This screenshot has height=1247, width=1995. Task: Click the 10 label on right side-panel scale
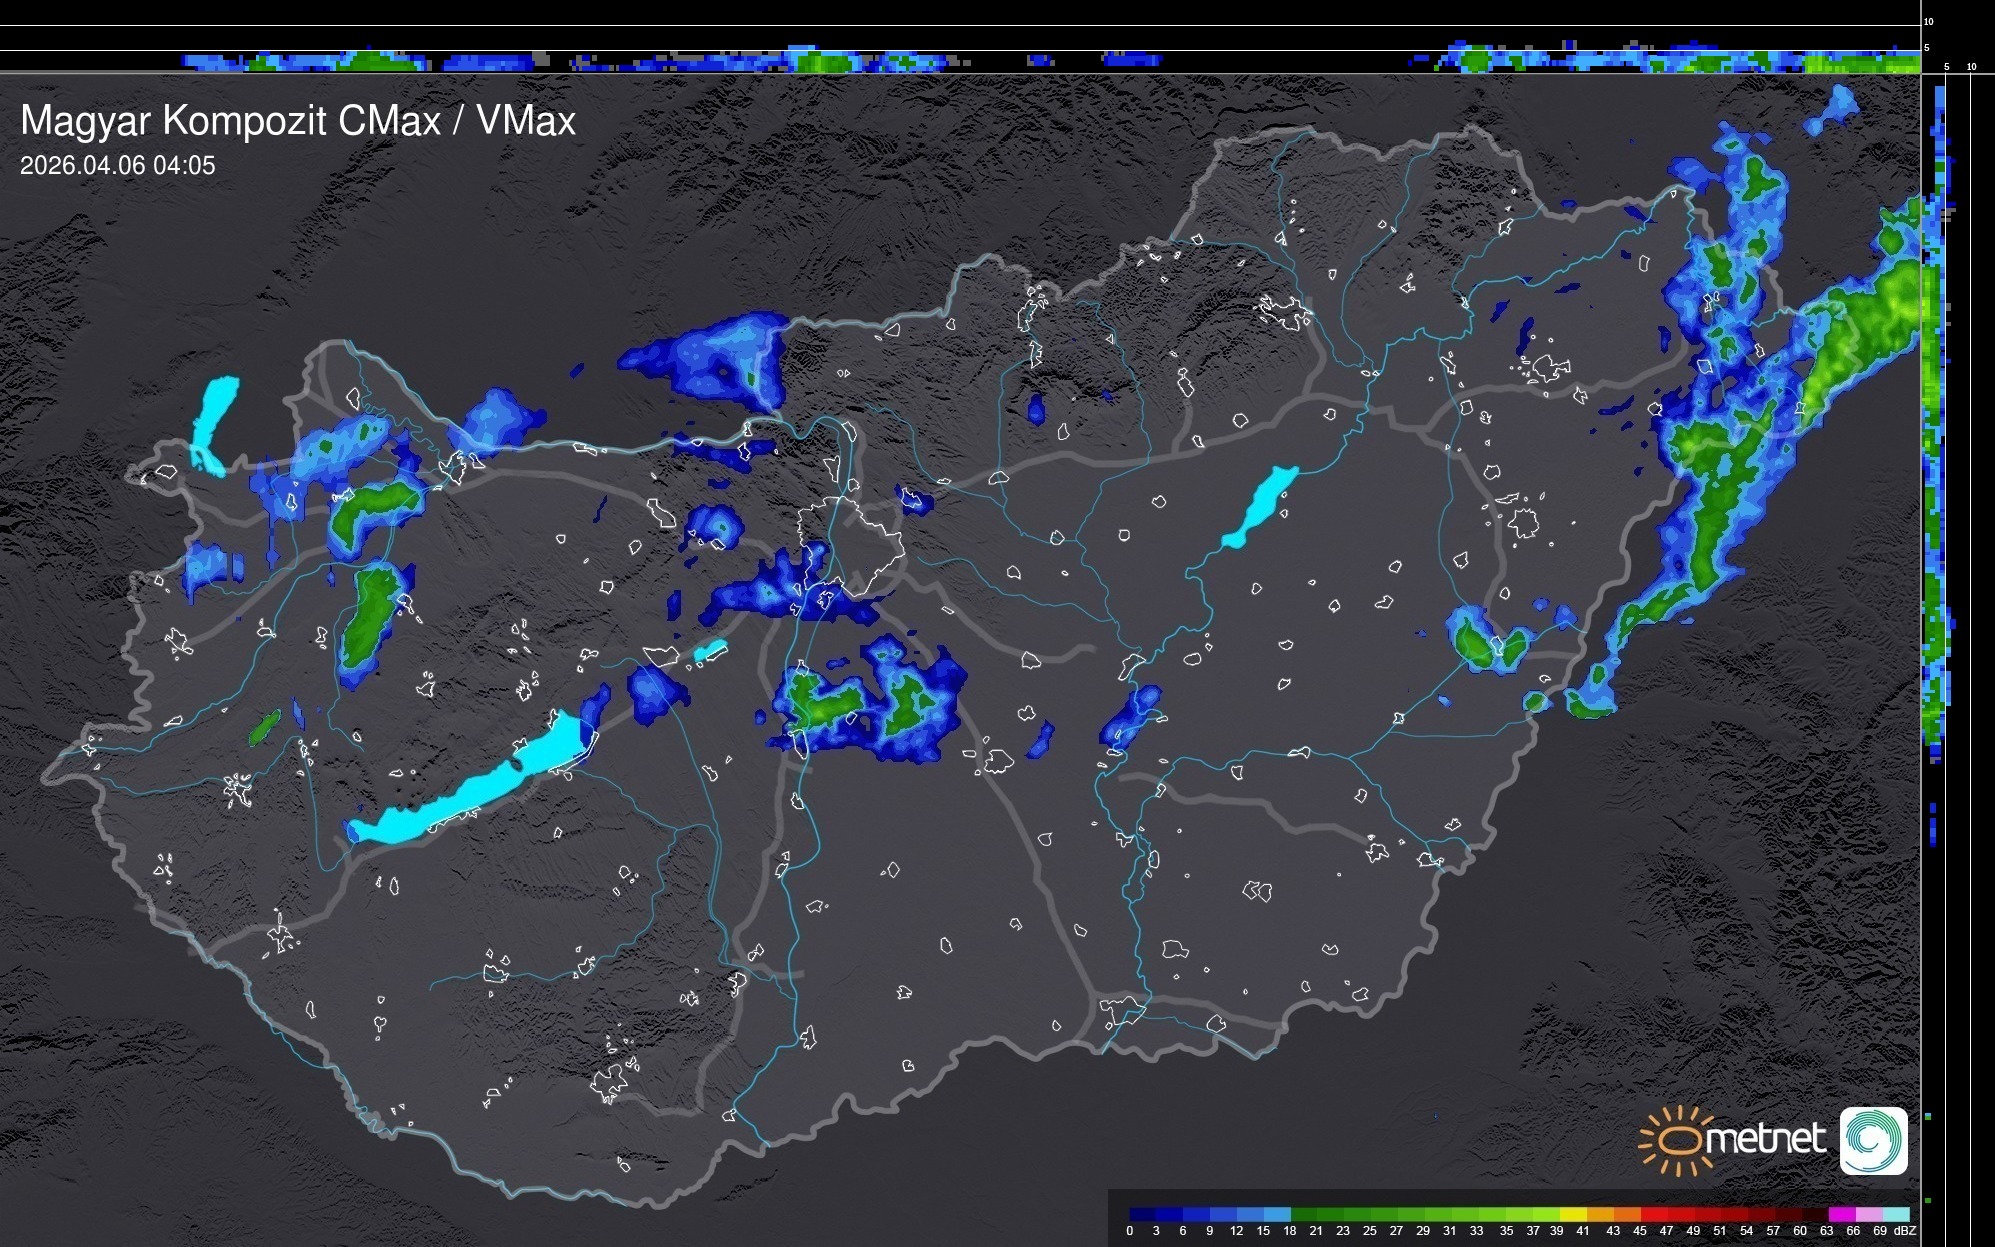(1971, 67)
